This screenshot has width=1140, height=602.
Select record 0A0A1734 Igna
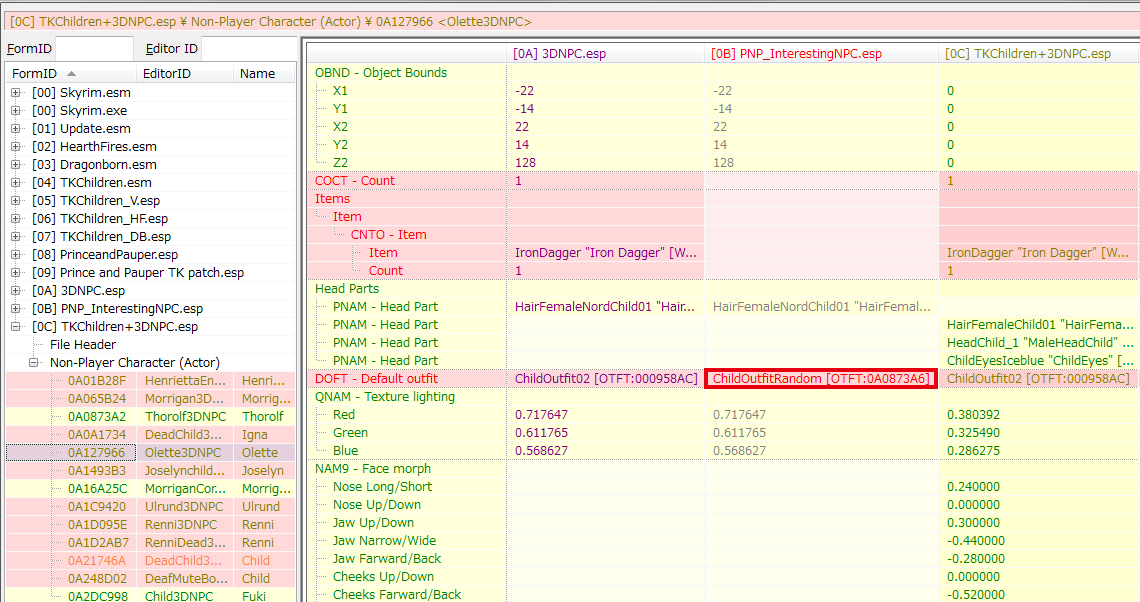[x=150, y=435]
